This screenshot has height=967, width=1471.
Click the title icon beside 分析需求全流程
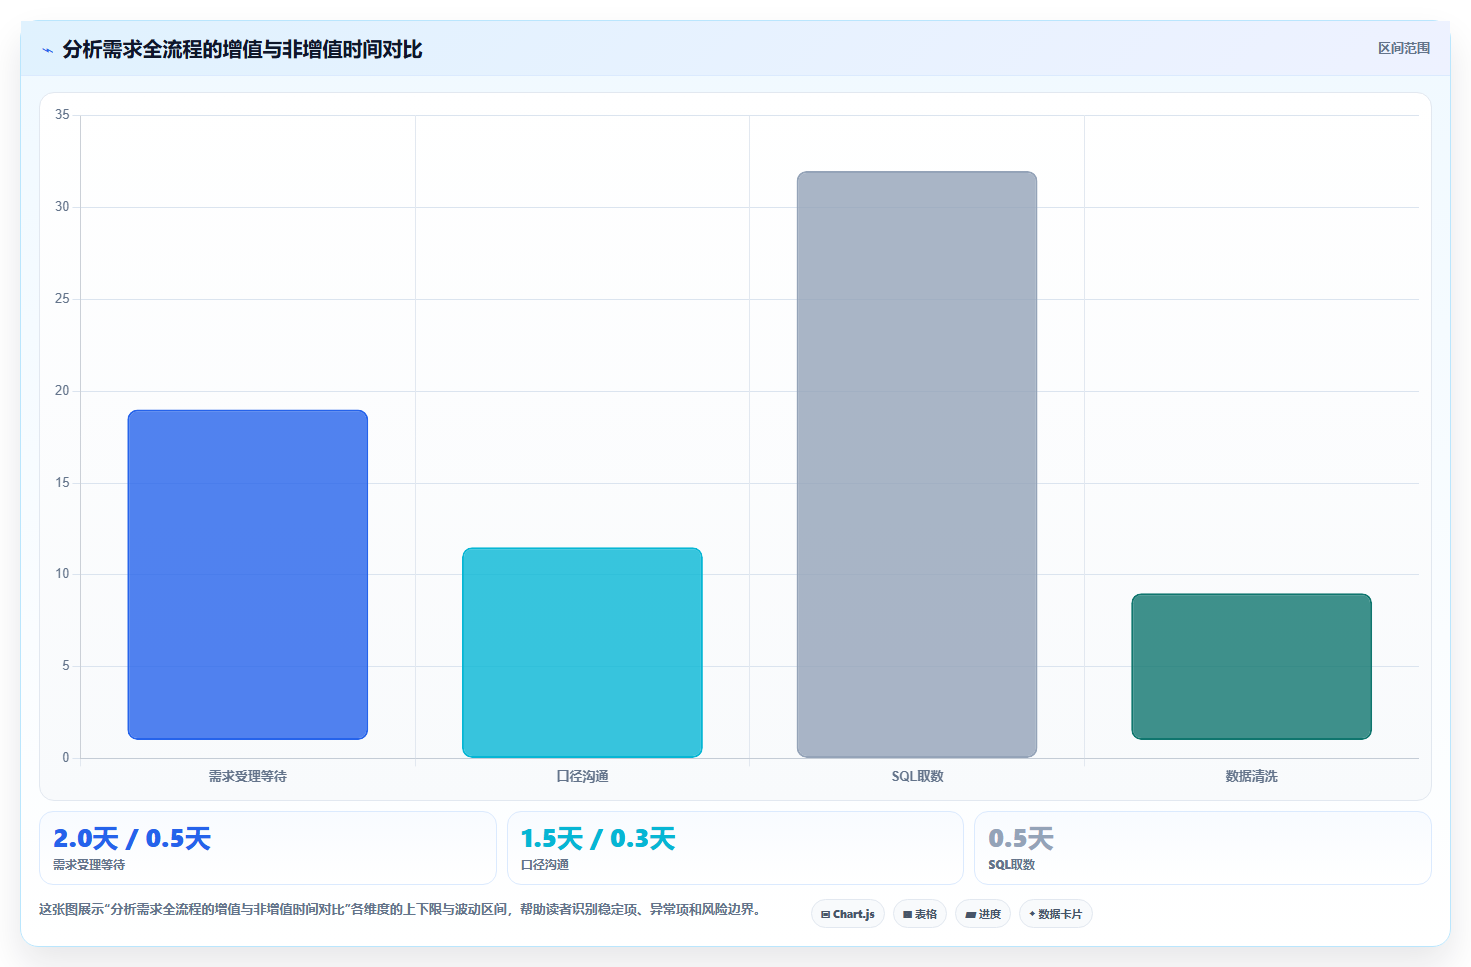point(47,50)
